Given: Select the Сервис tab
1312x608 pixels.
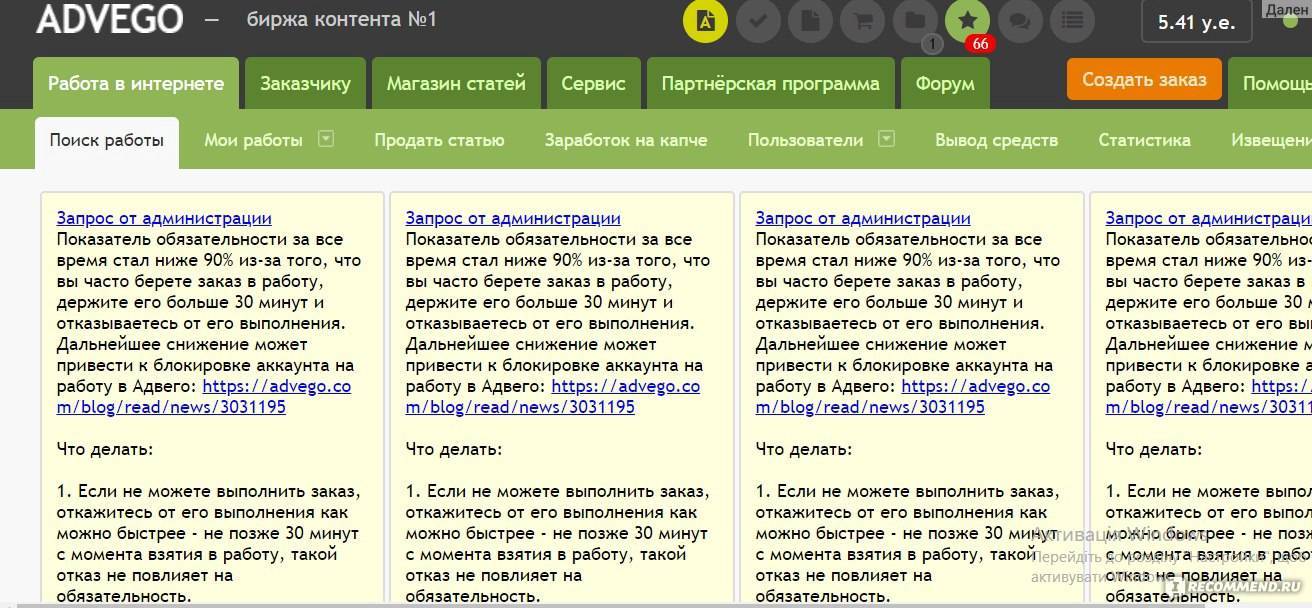Looking at the screenshot, I should point(593,83).
